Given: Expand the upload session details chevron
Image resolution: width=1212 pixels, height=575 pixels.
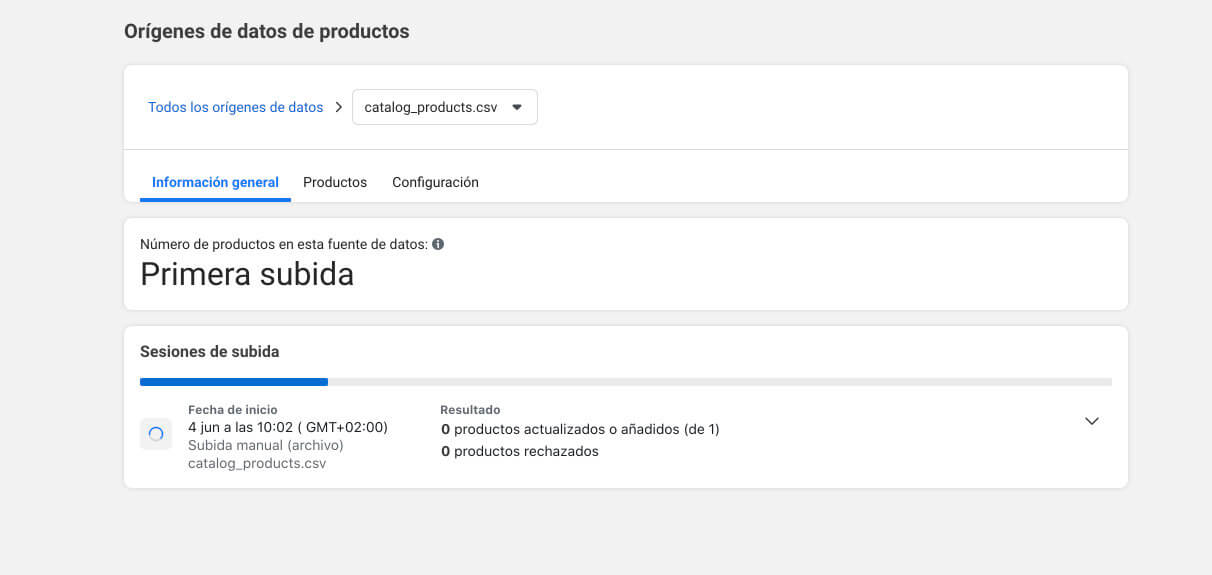Looking at the screenshot, I should (1092, 421).
